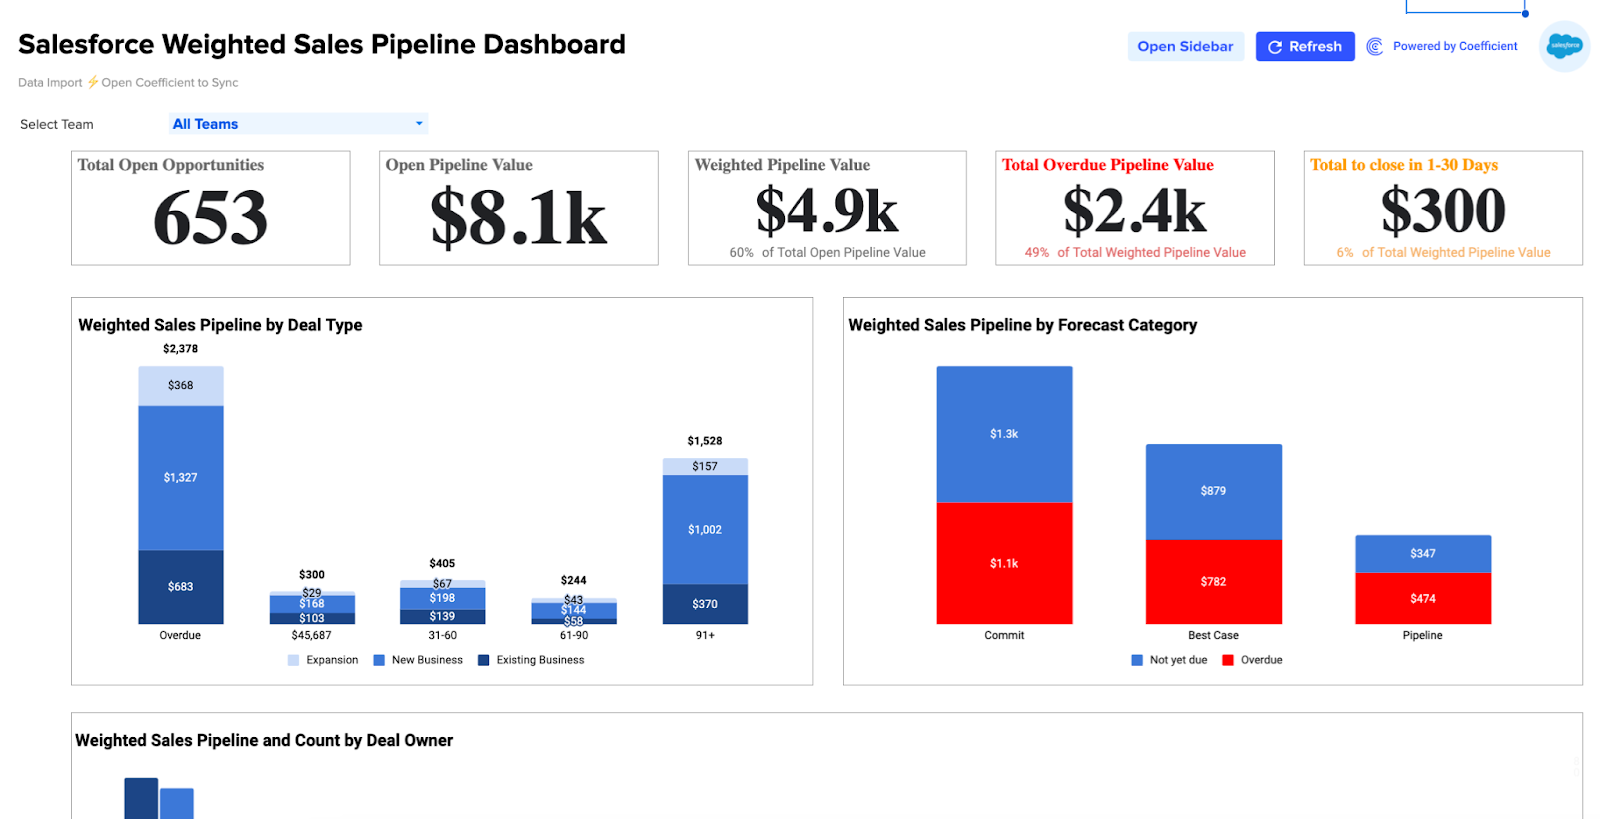Click the 60% of Total Open Pipeline text
The width and height of the screenshot is (1600, 819).
tap(827, 252)
